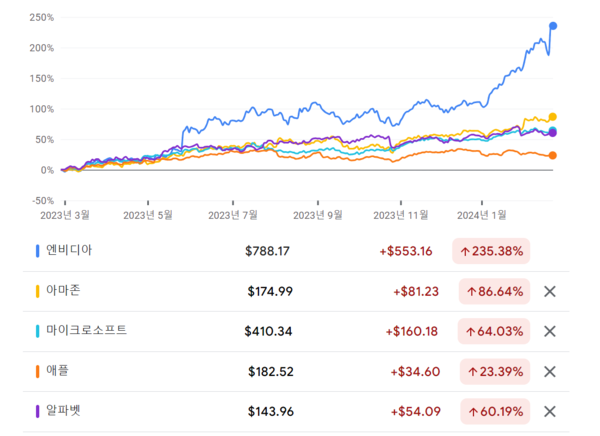
Task: Click the 235.38% gain badge for 엔비디아
Action: tap(491, 251)
